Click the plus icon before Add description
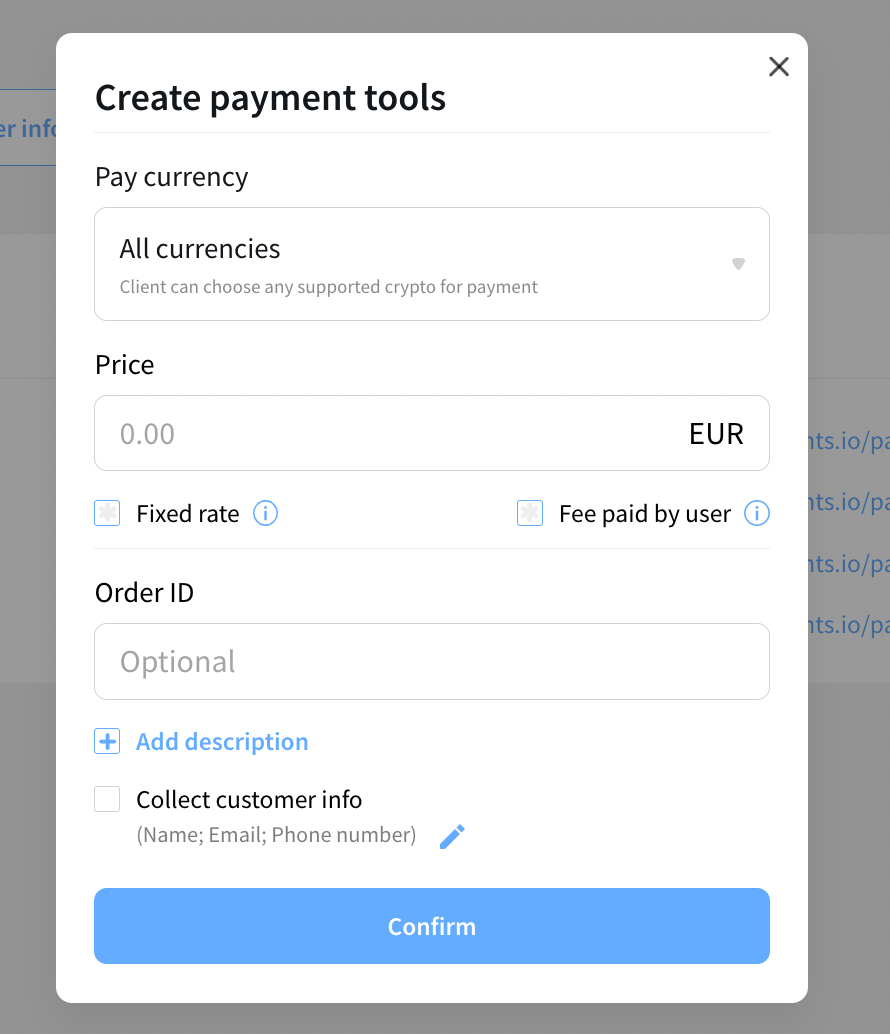Viewport: 890px width, 1034px height. tap(107, 742)
